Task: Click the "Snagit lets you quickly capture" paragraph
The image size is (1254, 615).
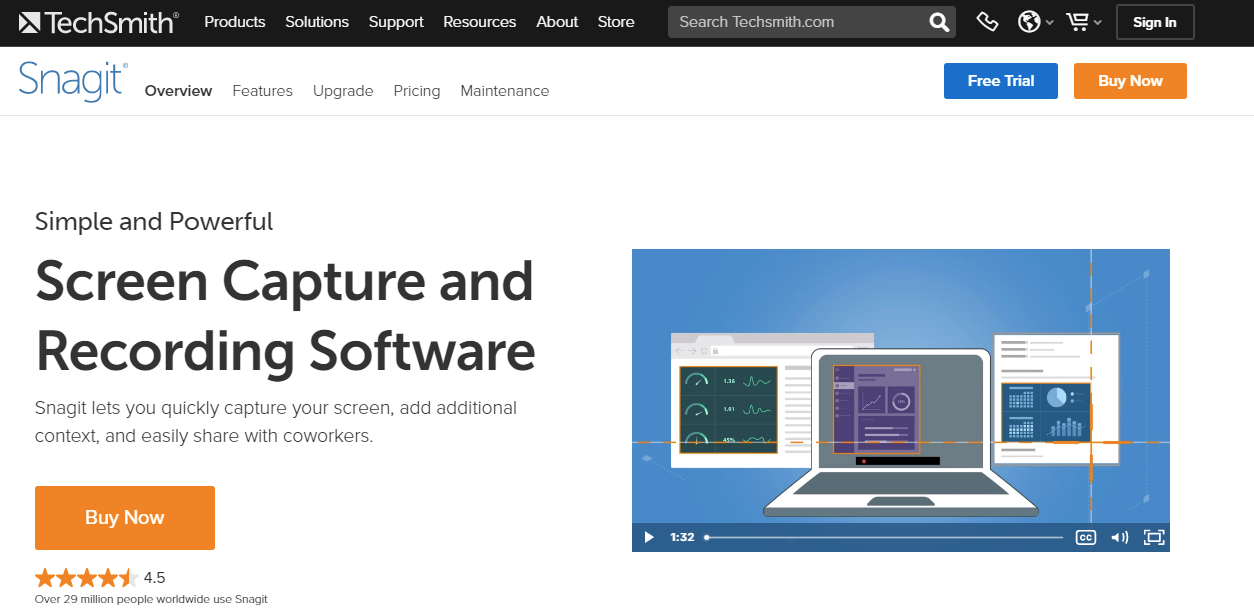Action: coord(276,422)
